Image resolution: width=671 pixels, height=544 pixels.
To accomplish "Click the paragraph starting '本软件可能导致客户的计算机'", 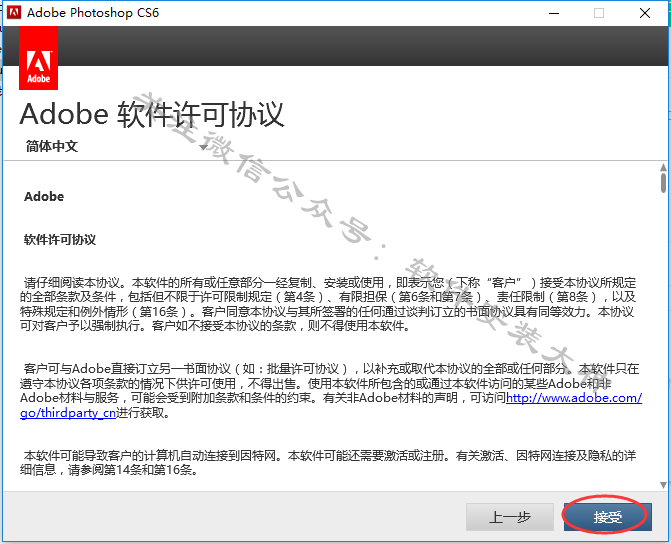I will pyautogui.click(x=328, y=463).
